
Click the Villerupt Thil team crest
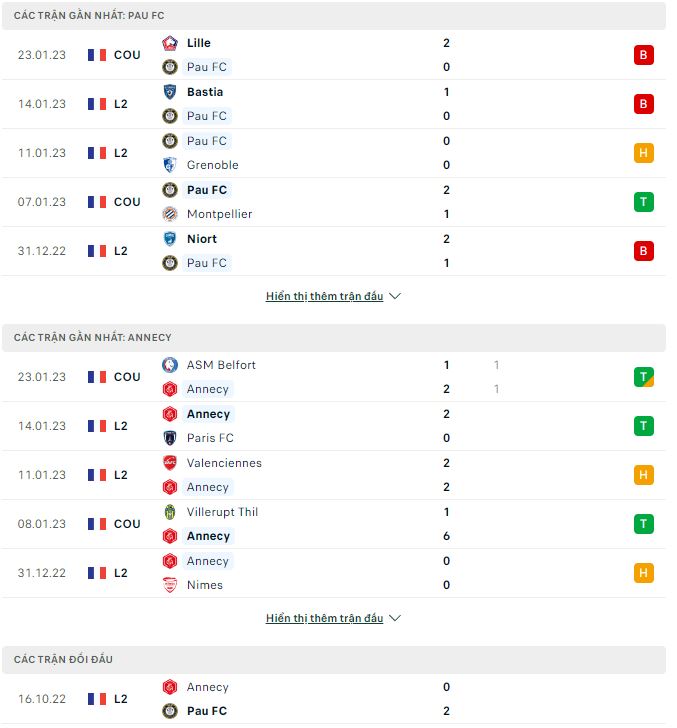(x=170, y=512)
